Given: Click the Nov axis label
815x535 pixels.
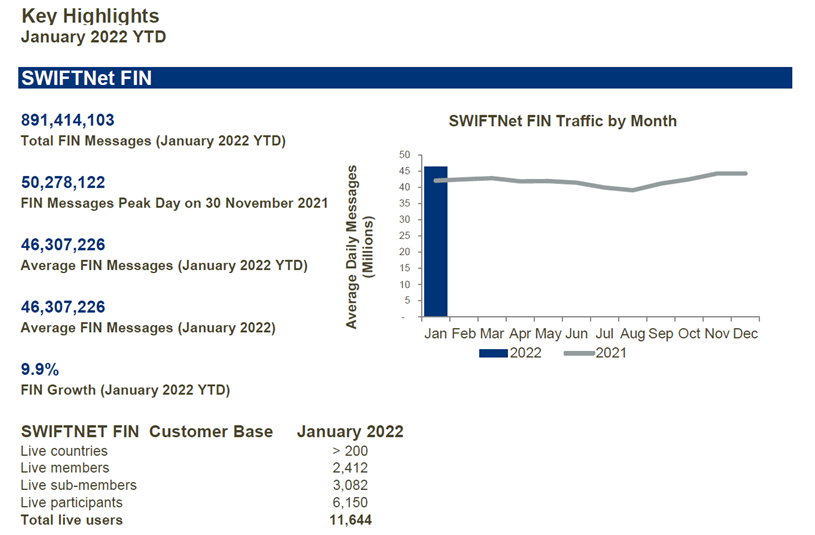Looking at the screenshot, I should [x=717, y=333].
